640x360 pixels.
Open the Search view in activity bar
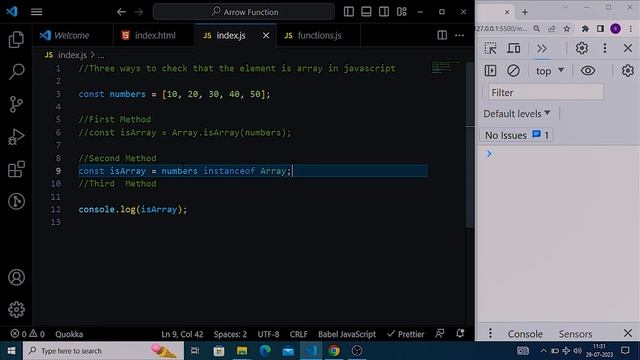pos(16,72)
